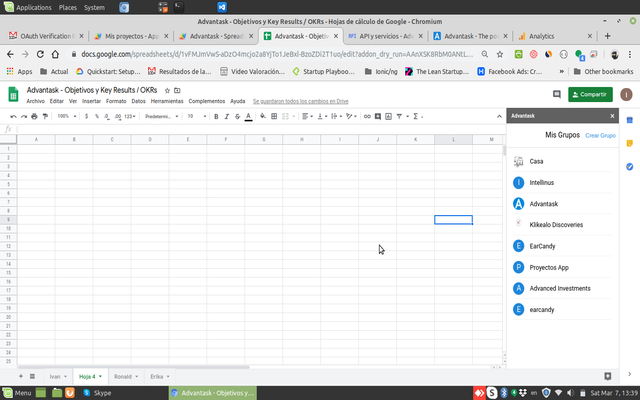Open Google Tasks side panel icon
640x400 pixels.
click(x=629, y=167)
